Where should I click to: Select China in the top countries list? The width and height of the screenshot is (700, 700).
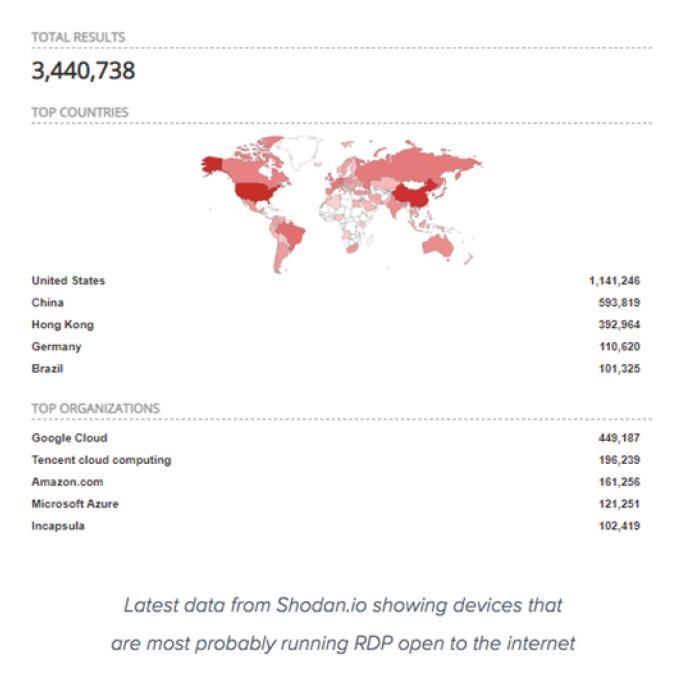[47, 303]
